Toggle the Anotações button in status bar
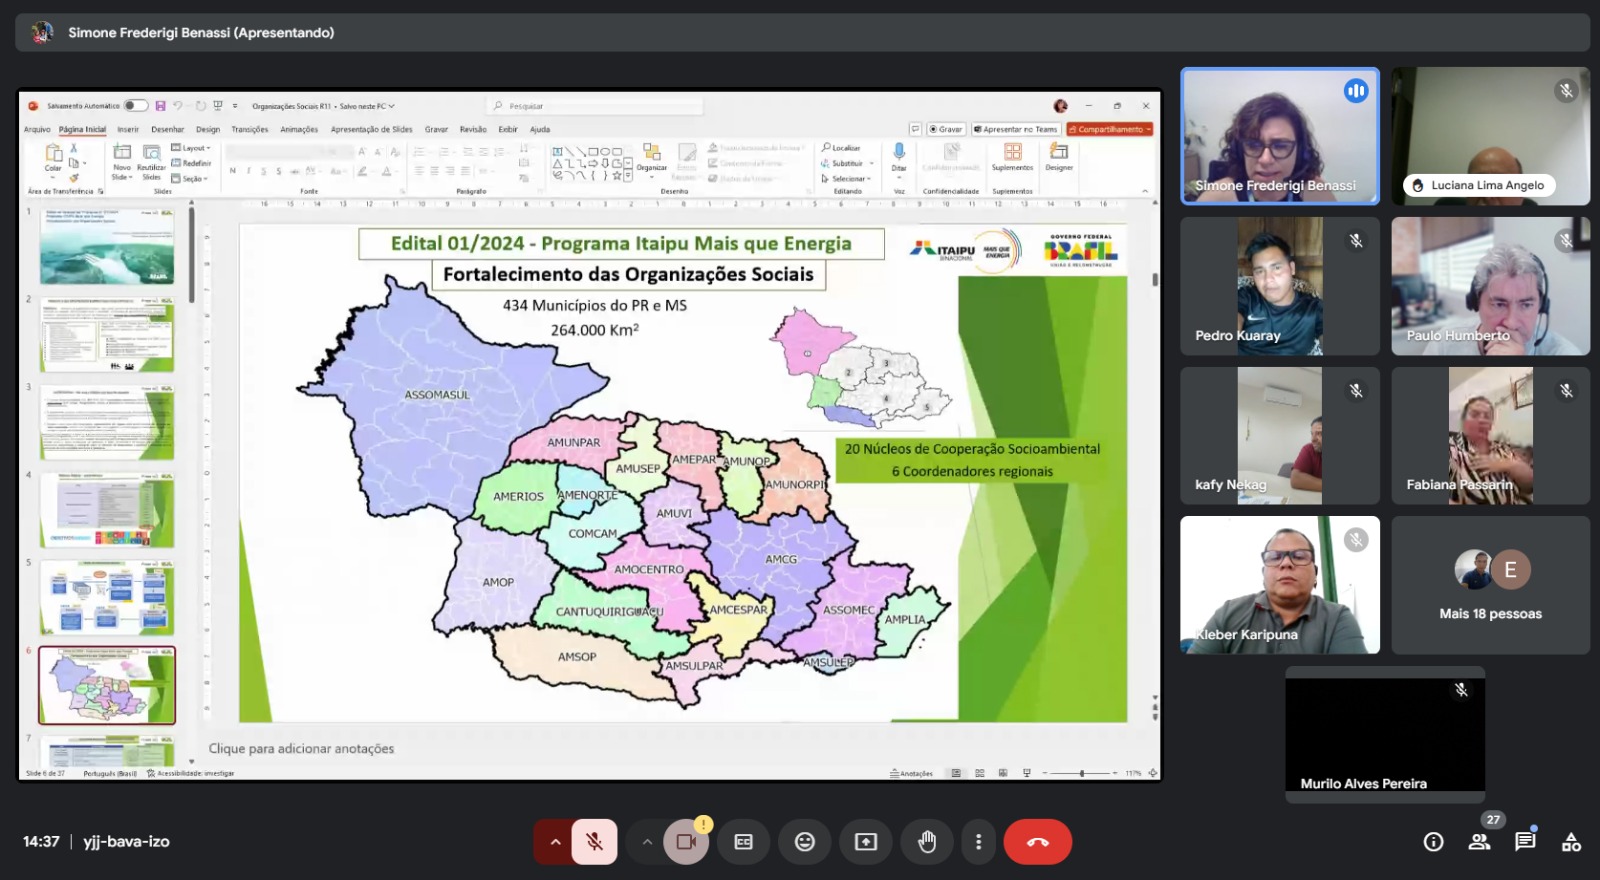This screenshot has height=880, width=1600. [x=911, y=773]
